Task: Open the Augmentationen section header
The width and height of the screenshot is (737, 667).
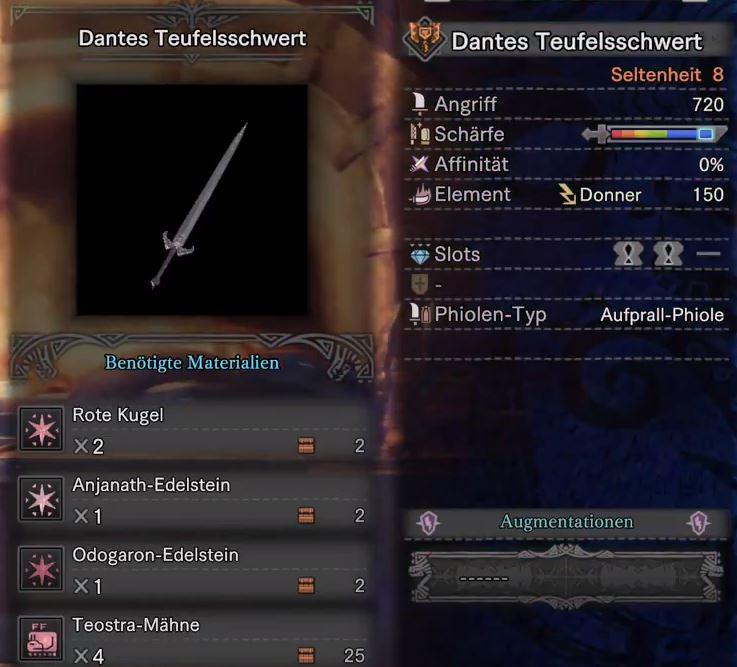Action: (566, 522)
